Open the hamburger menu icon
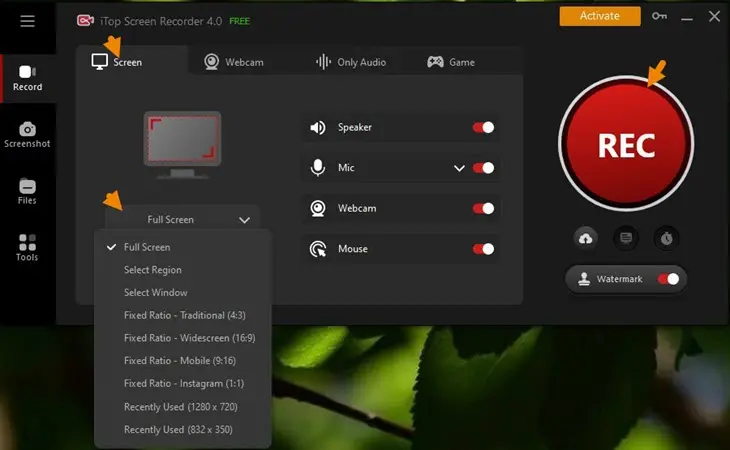This screenshot has height=450, width=730. [x=27, y=20]
